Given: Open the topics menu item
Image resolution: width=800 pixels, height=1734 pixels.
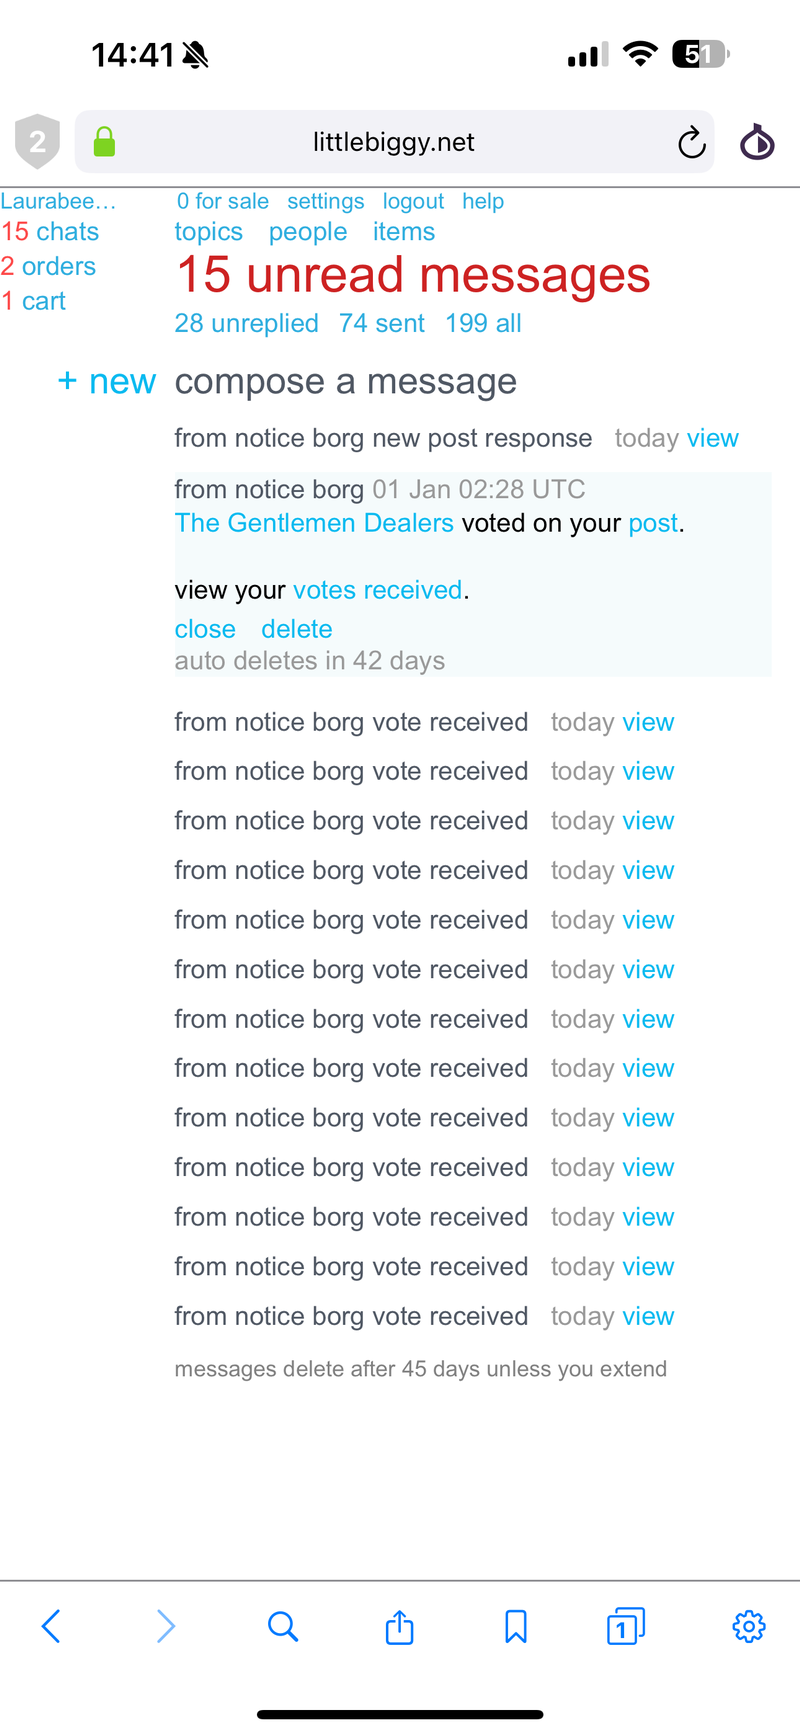Looking at the screenshot, I should click(208, 232).
